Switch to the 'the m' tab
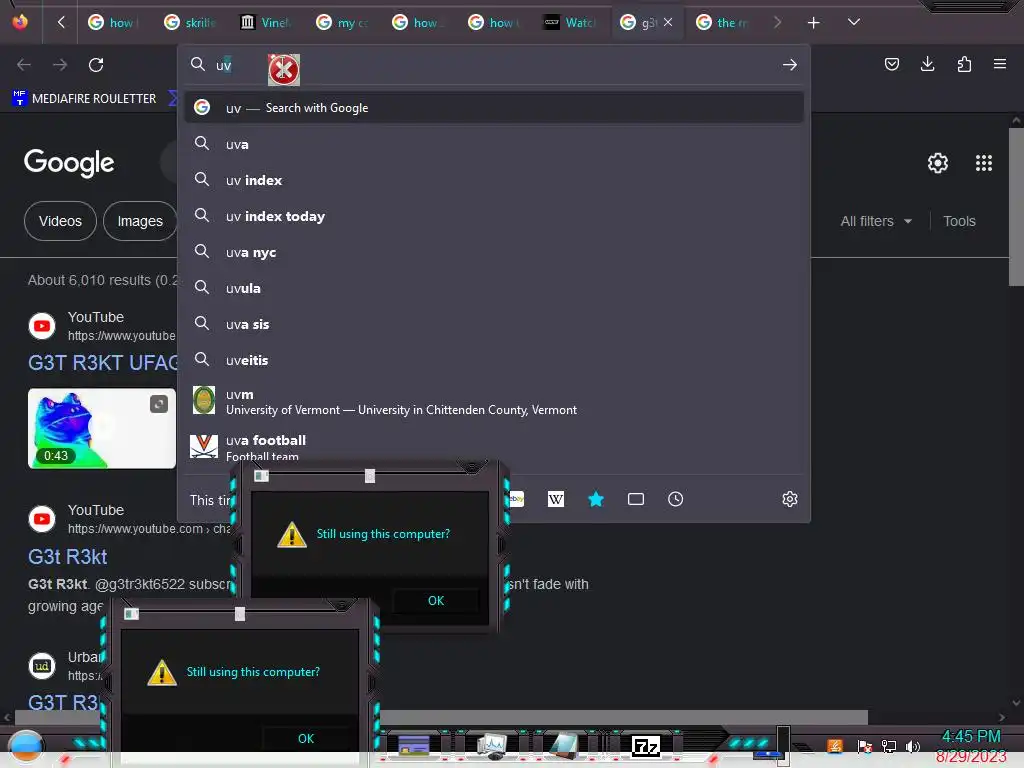 click(722, 23)
